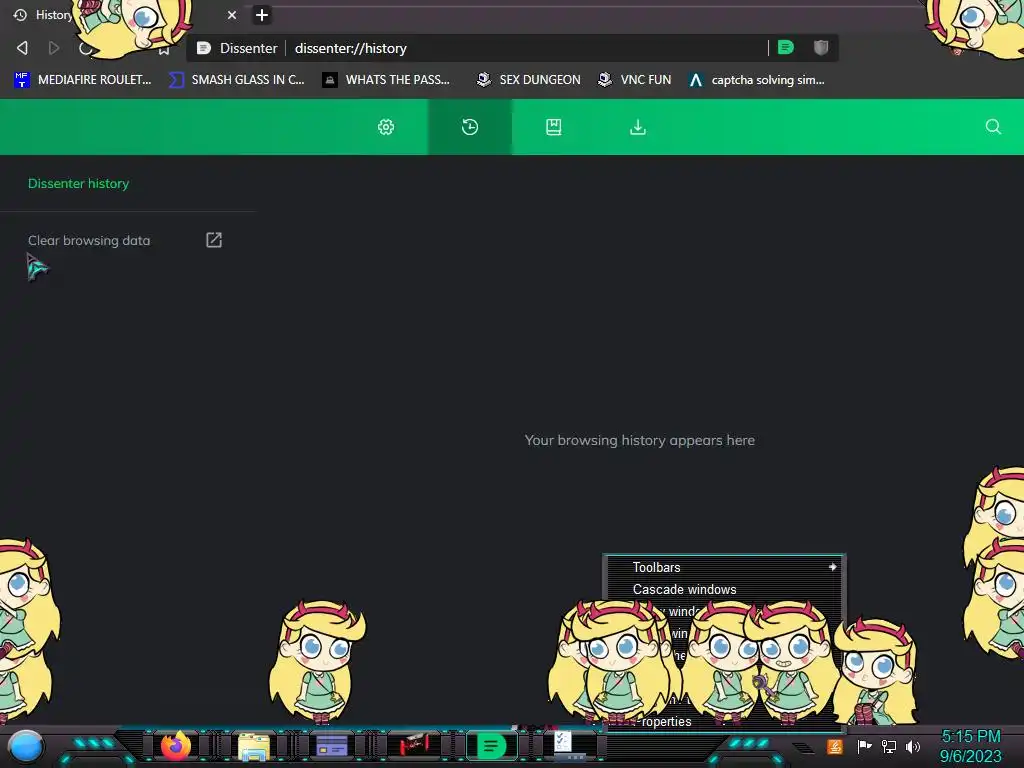Image resolution: width=1024 pixels, height=768 pixels.
Task: Open the downloads icon in green toolbar
Action: coord(638,127)
